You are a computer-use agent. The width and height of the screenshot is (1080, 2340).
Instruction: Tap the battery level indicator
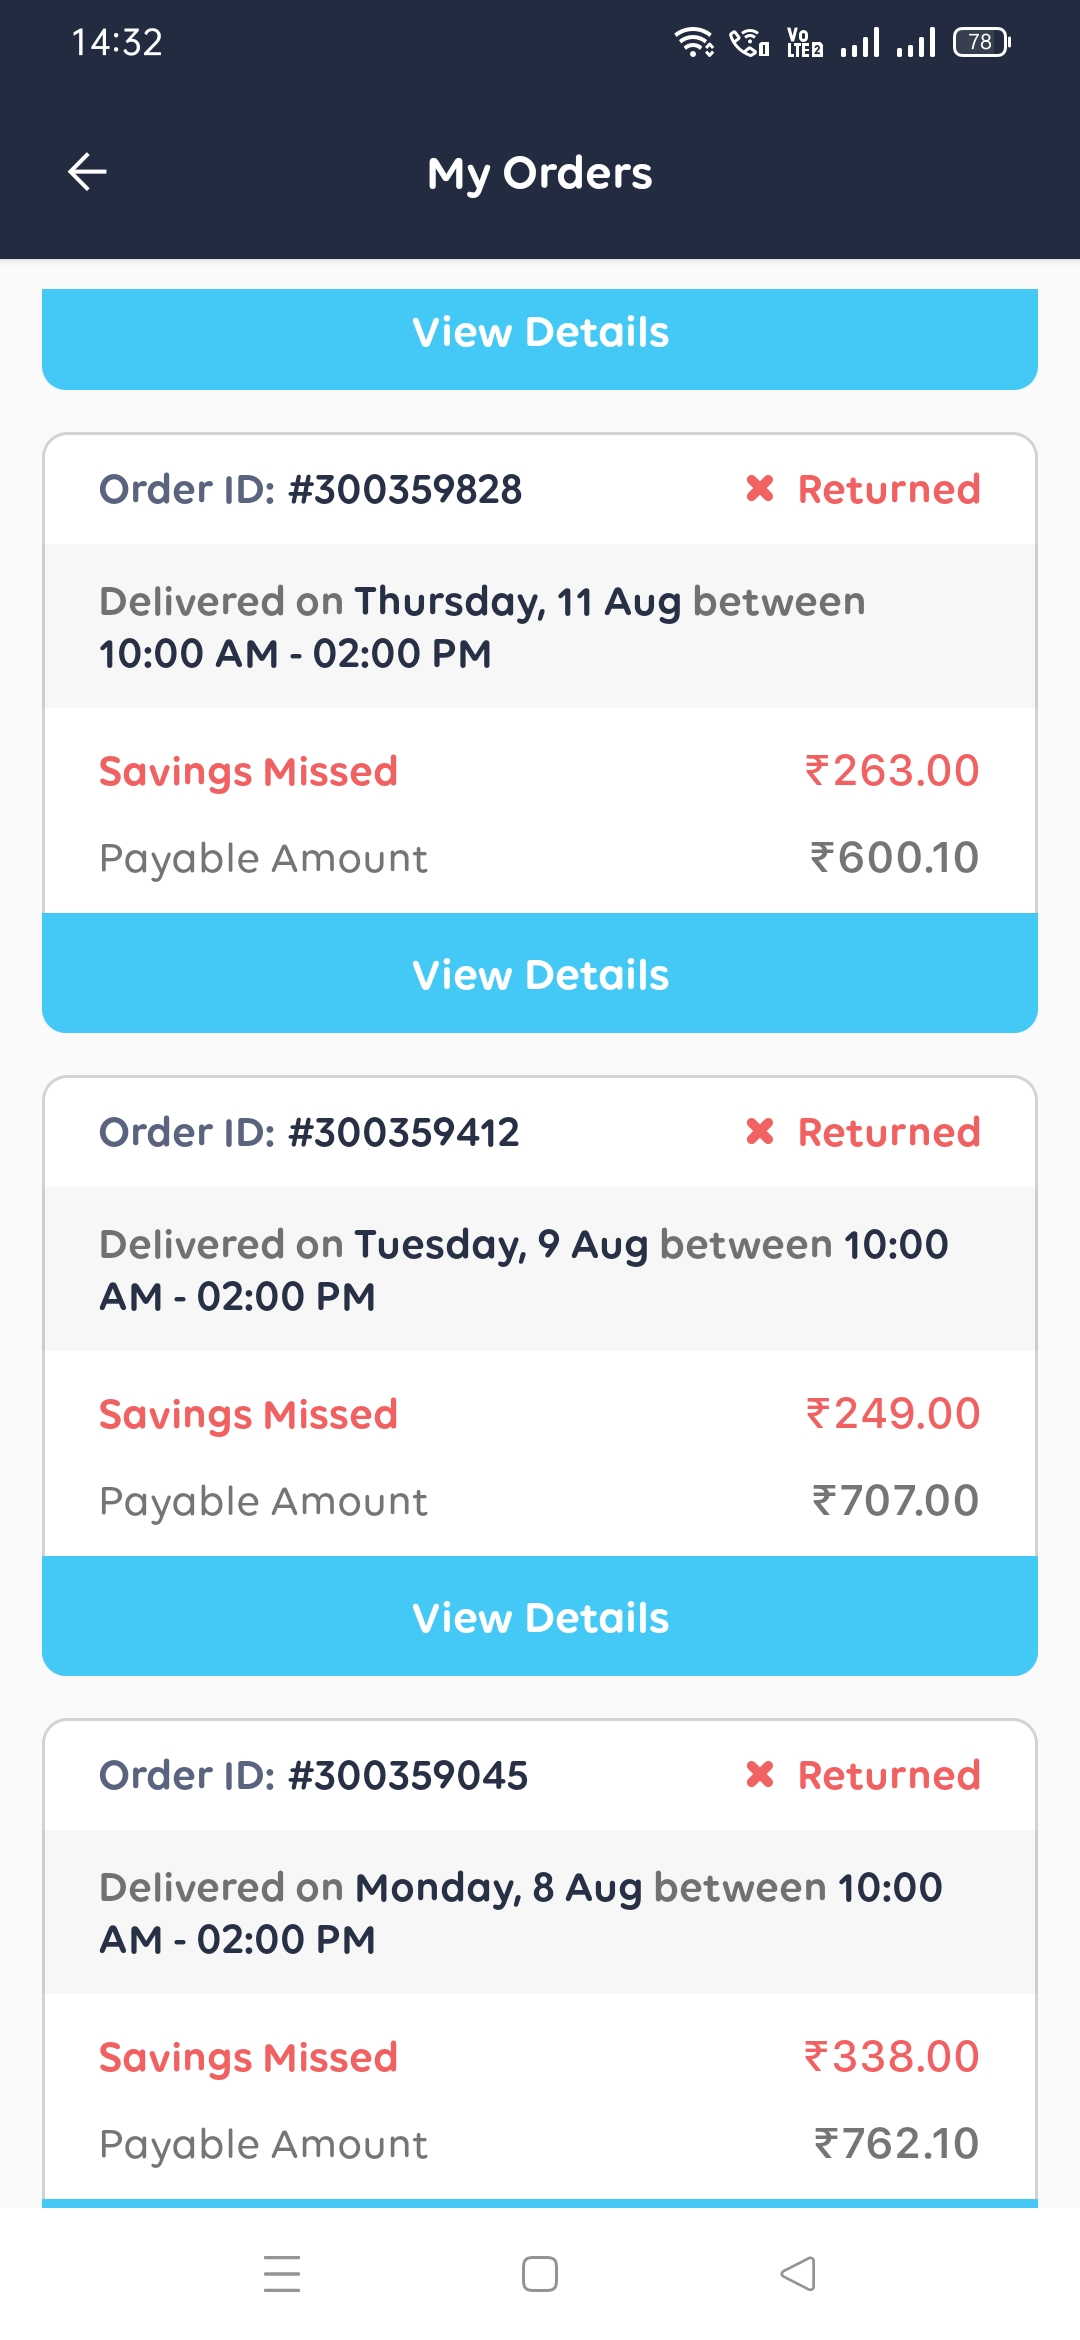pyautogui.click(x=981, y=42)
